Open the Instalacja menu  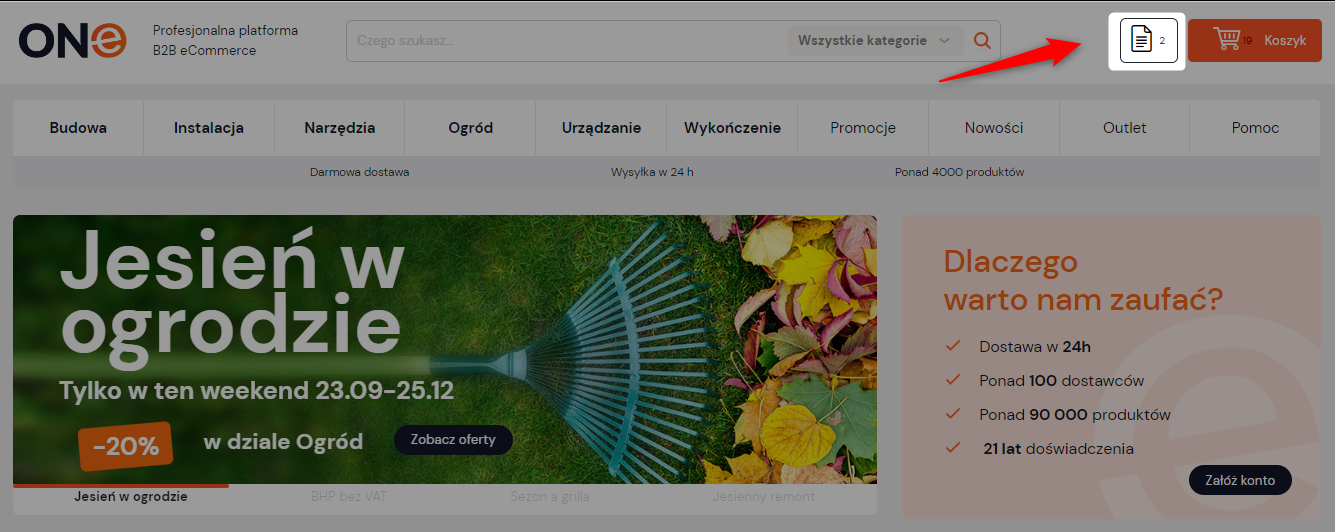(x=209, y=128)
